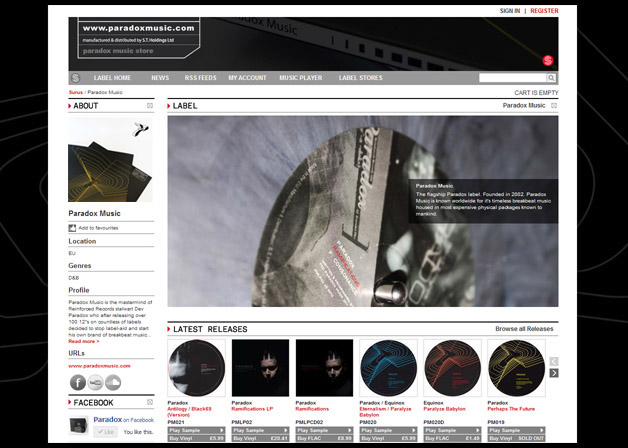Open RSS FEEDS in navigation bar
This screenshot has height=448, width=628.
[x=200, y=78]
